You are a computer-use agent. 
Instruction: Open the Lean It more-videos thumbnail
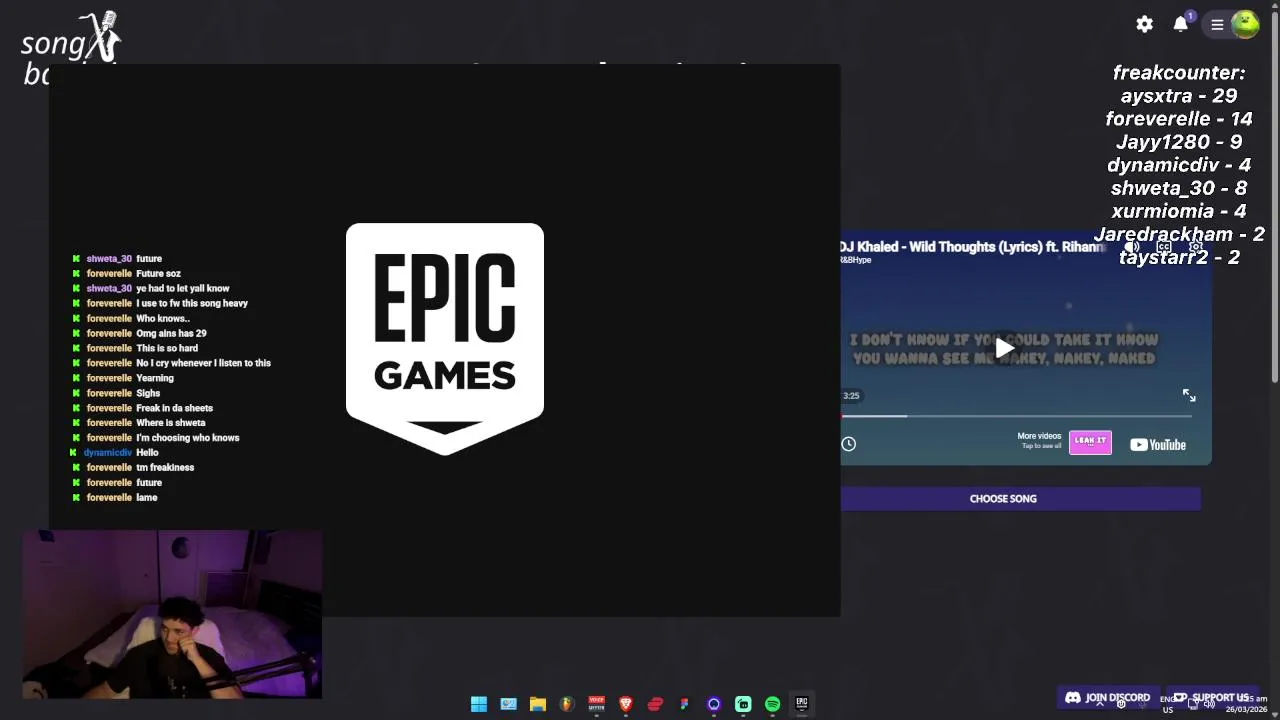click(1090, 441)
